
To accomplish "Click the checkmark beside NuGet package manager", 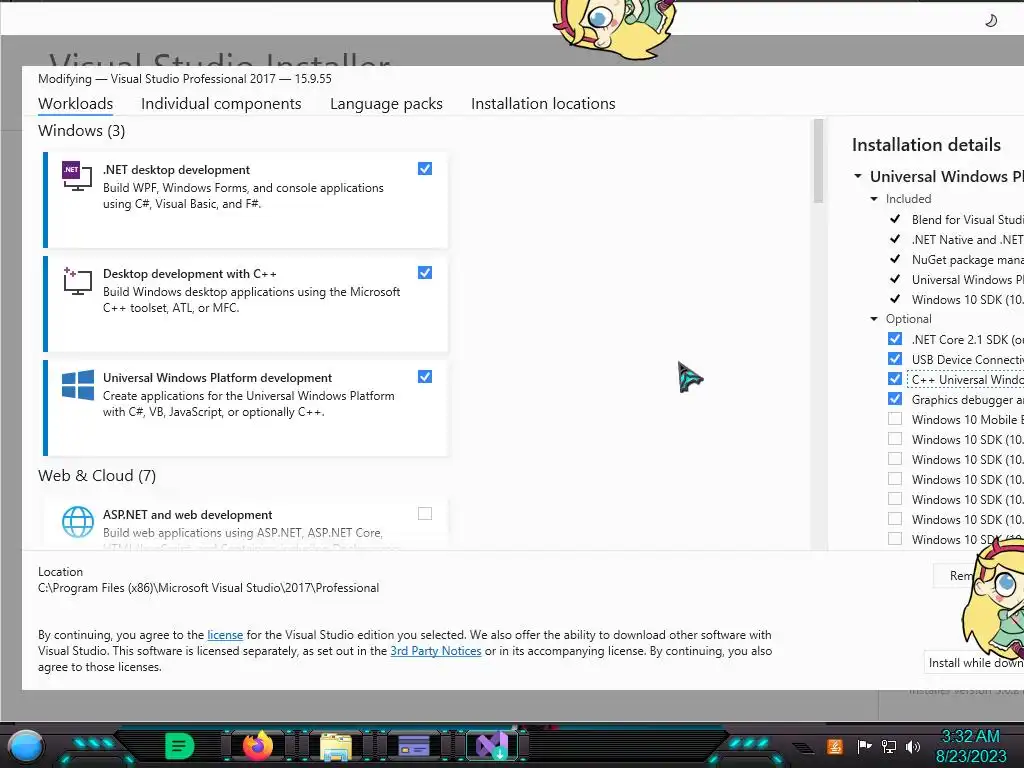I will [895, 259].
